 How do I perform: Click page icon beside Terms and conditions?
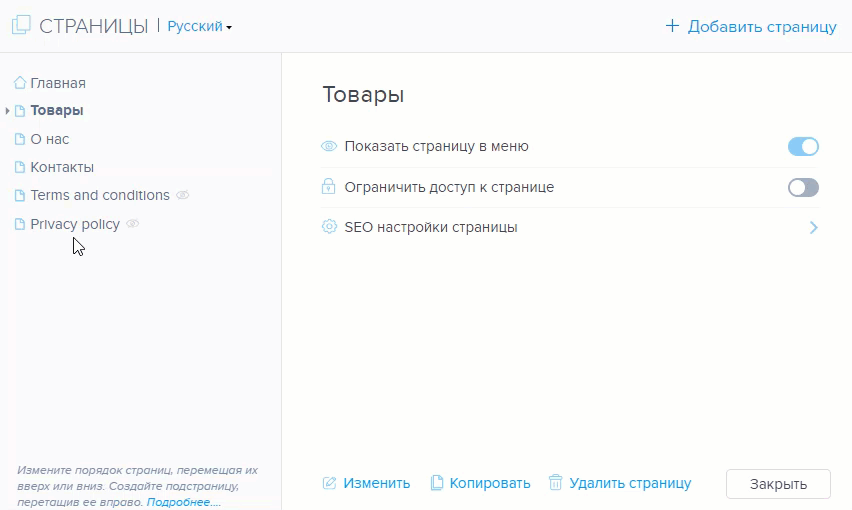coord(20,195)
